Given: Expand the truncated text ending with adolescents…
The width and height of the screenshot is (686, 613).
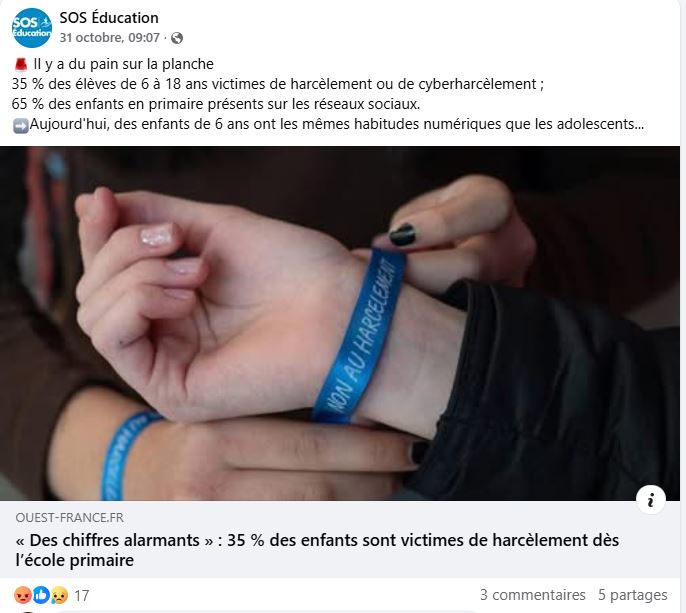Looking at the screenshot, I should click(x=336, y=124).
